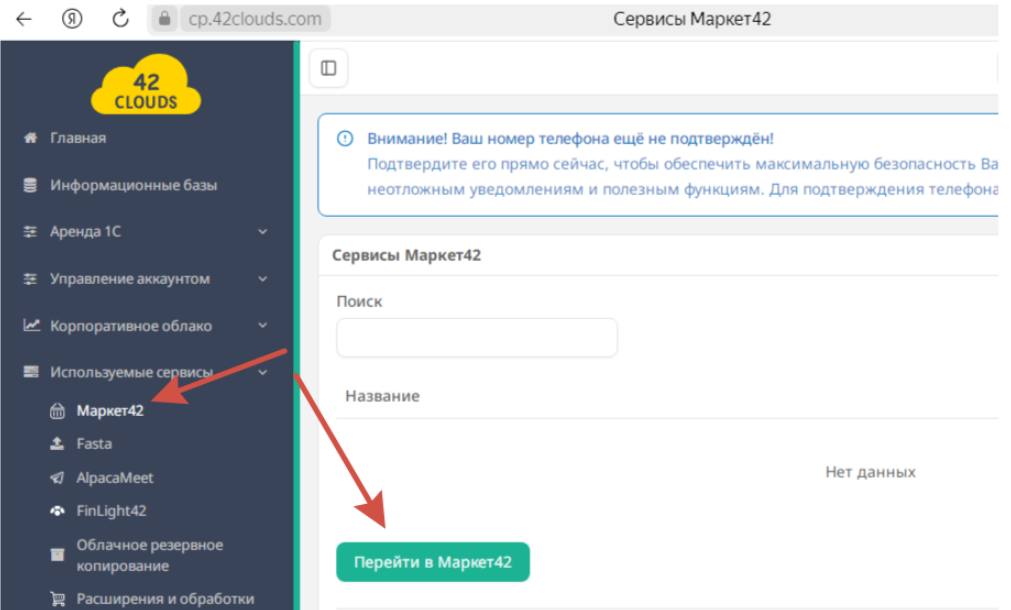The width and height of the screenshot is (1011, 610).
Task: Expand the Управление аккаунтом chevron
Action: tap(262, 279)
